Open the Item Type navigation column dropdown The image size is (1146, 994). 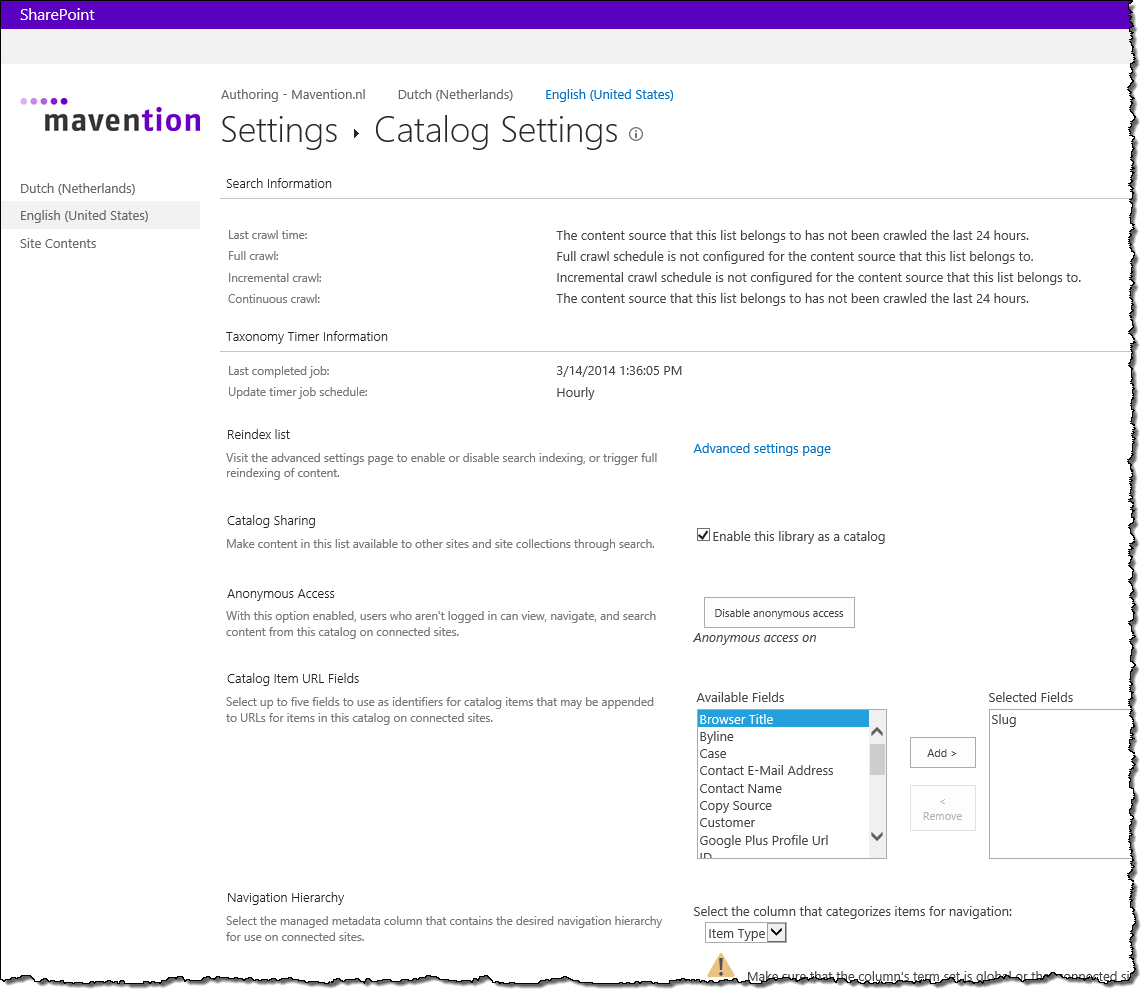coord(745,933)
